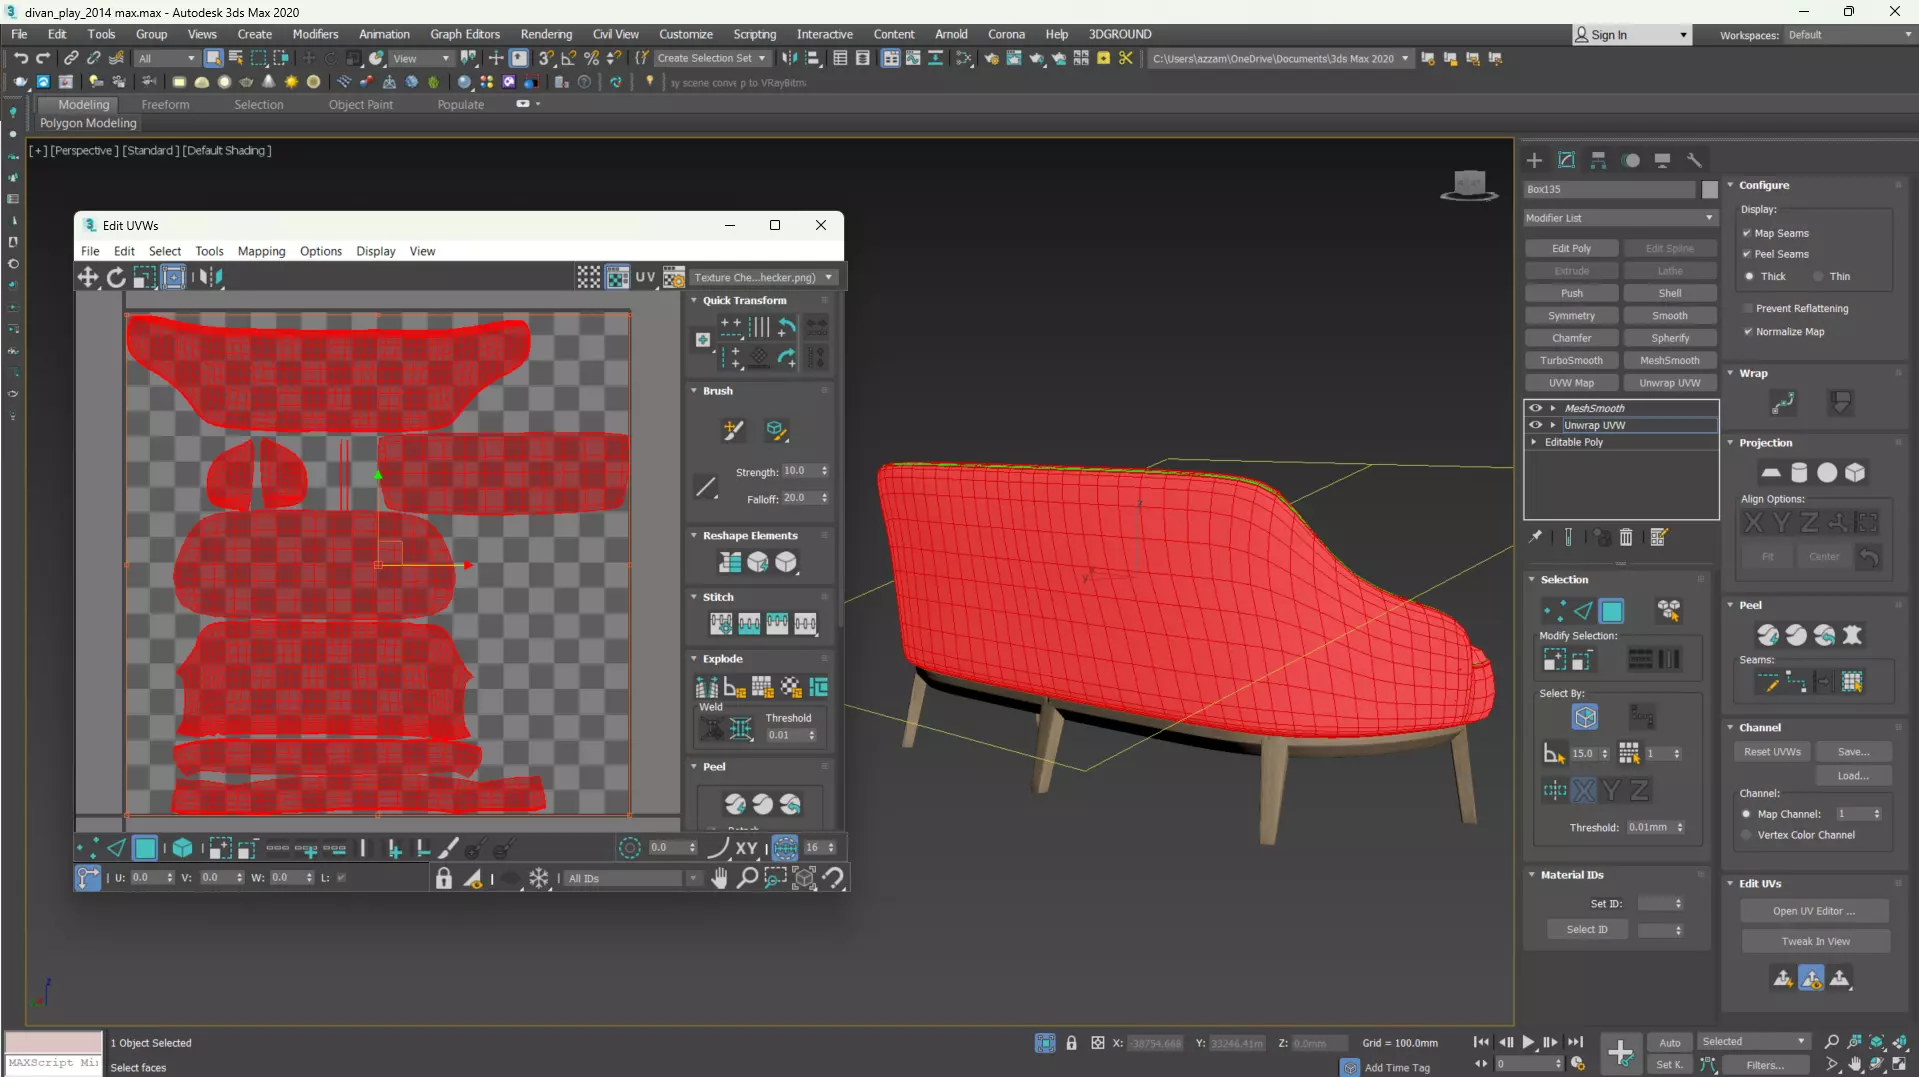This screenshot has width=1919, height=1077.
Task: Click the Lock Selection padlock icon in Edit UVWs
Action: click(x=444, y=878)
